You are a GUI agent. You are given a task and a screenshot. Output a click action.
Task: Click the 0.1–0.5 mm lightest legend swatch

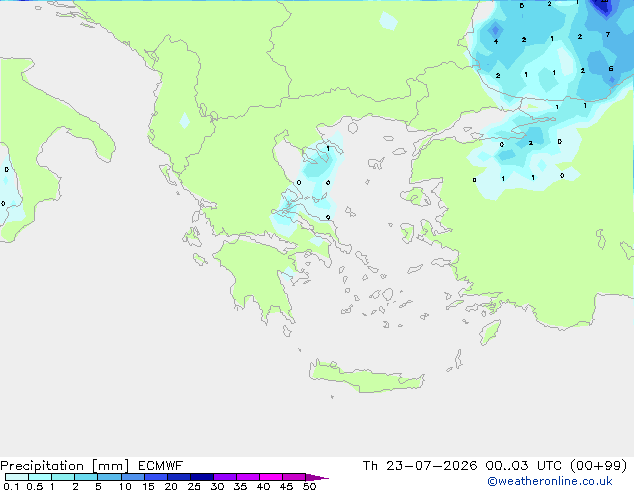click(x=17, y=477)
